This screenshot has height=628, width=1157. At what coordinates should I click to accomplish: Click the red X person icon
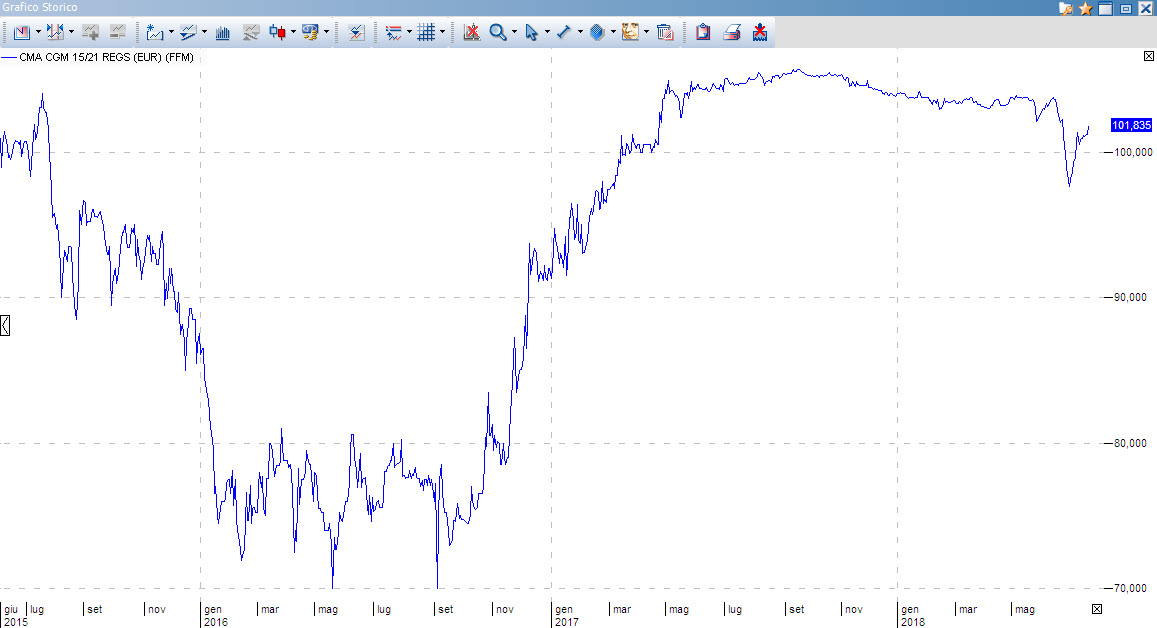point(759,32)
